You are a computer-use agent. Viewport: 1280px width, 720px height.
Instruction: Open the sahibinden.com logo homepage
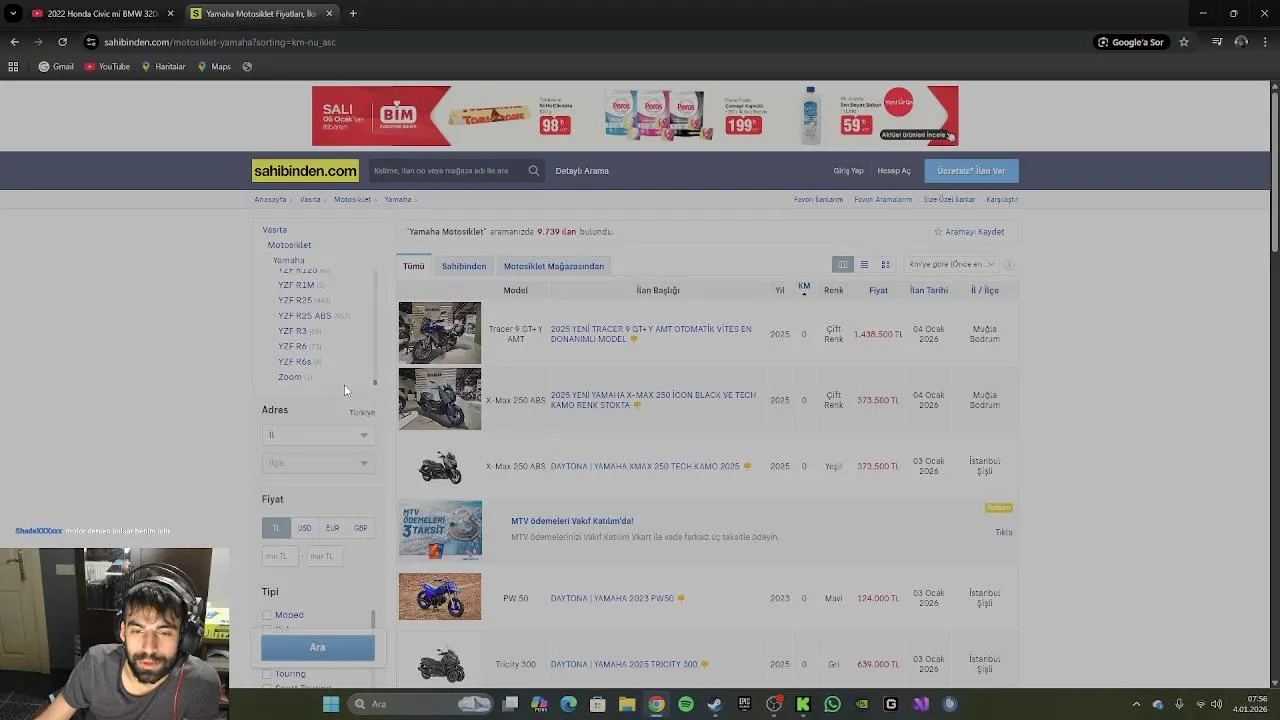[305, 171]
